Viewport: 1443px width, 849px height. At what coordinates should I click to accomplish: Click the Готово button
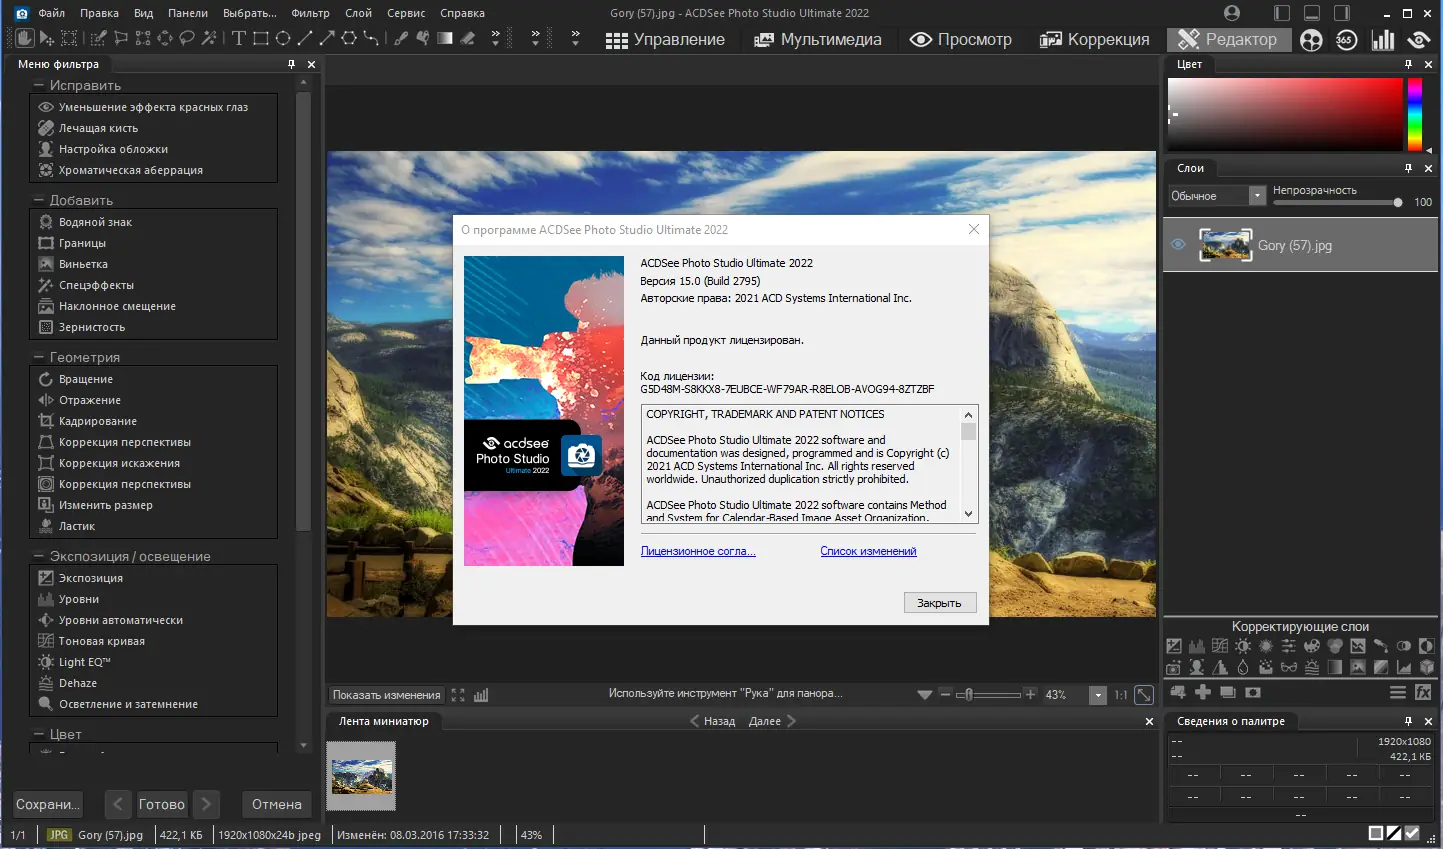click(161, 804)
